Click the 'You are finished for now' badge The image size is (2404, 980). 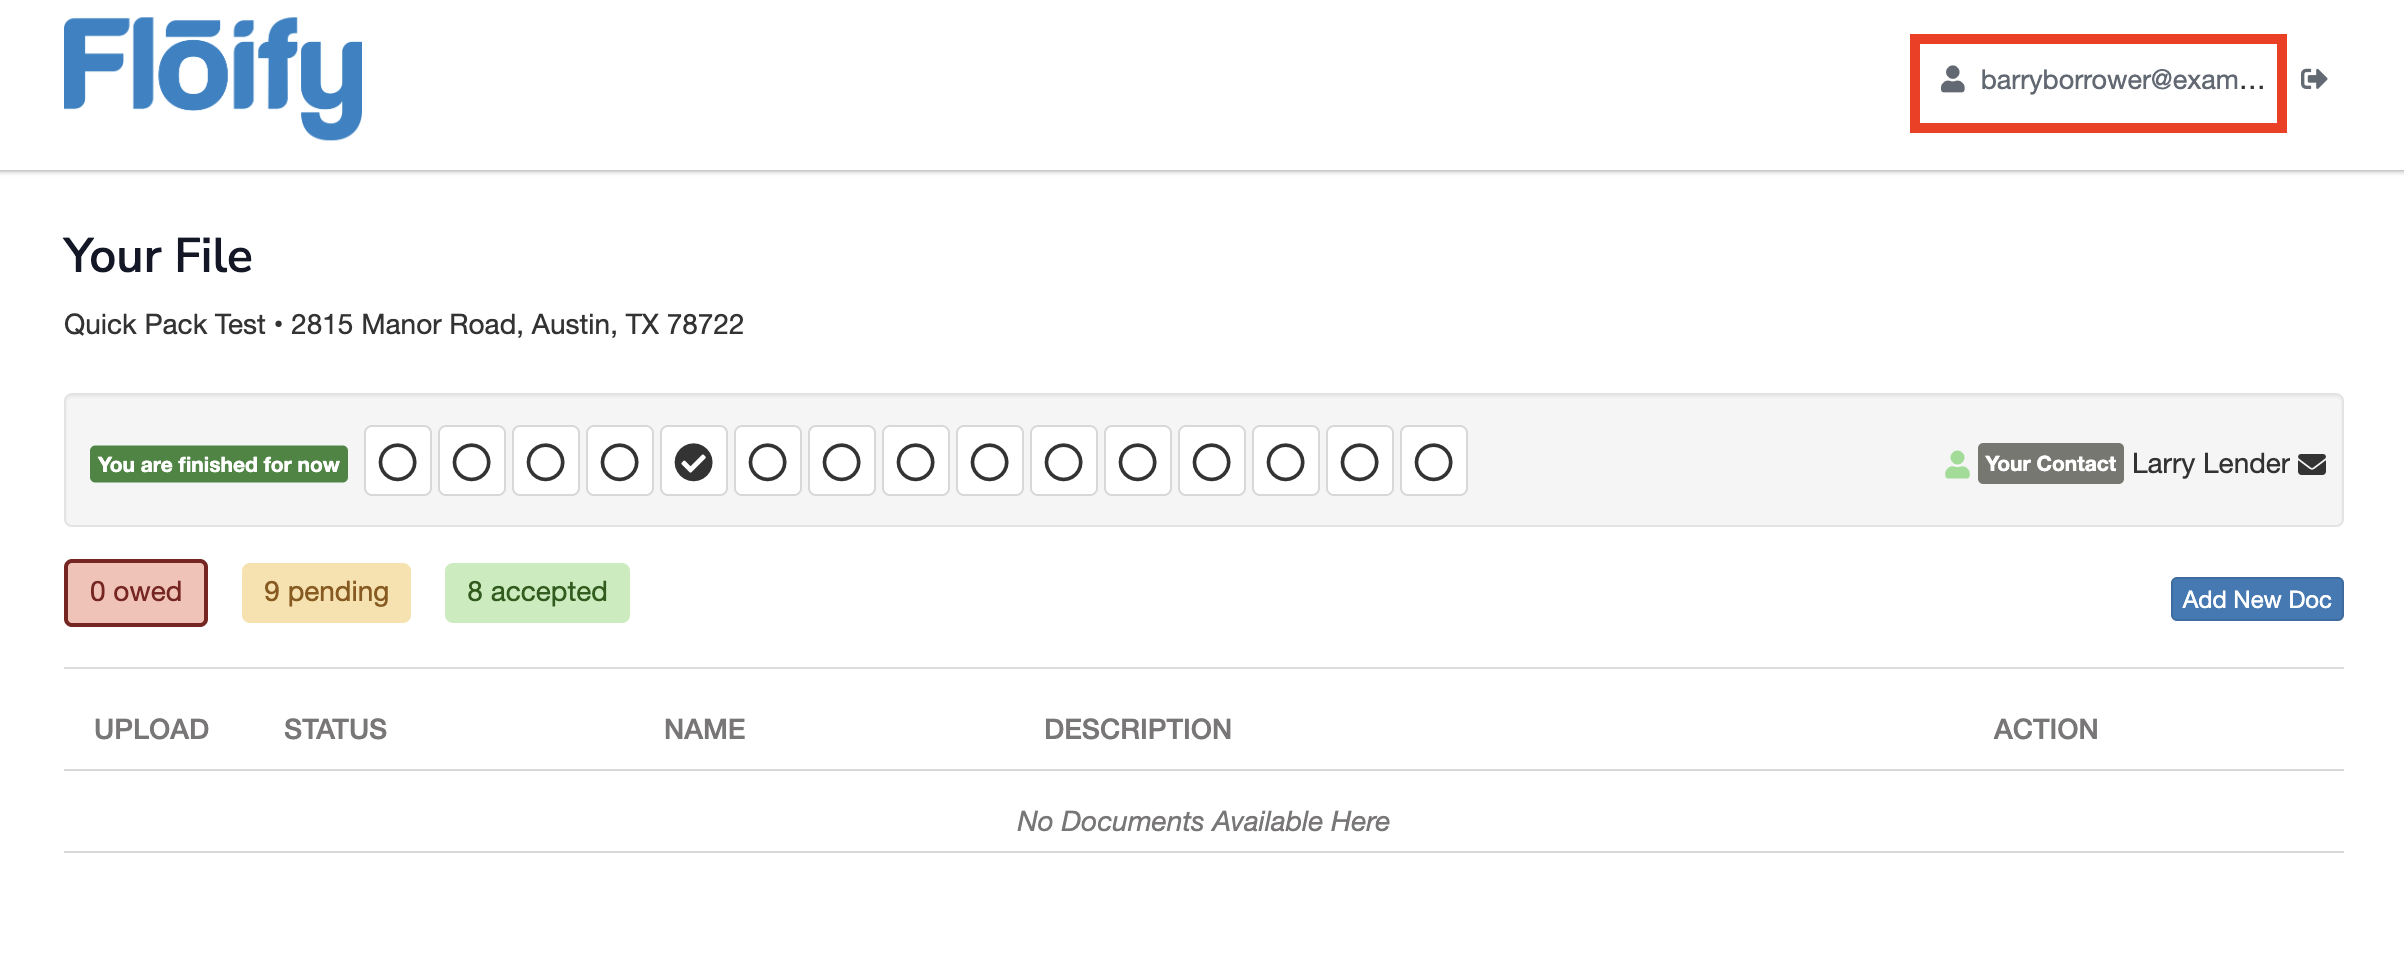point(218,463)
